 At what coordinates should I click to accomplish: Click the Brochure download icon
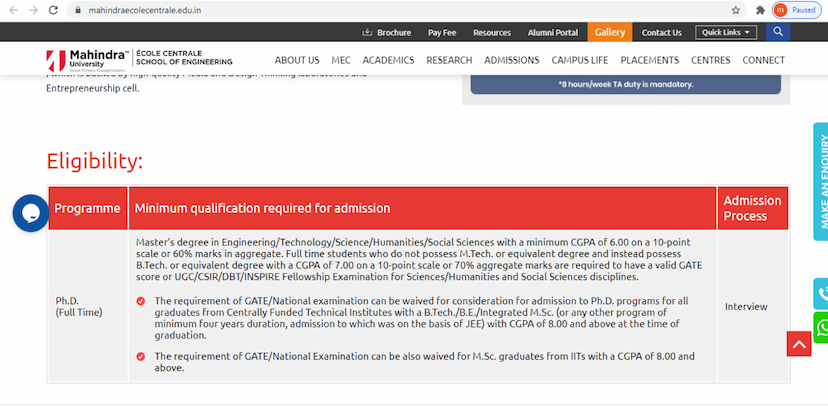pos(367,32)
